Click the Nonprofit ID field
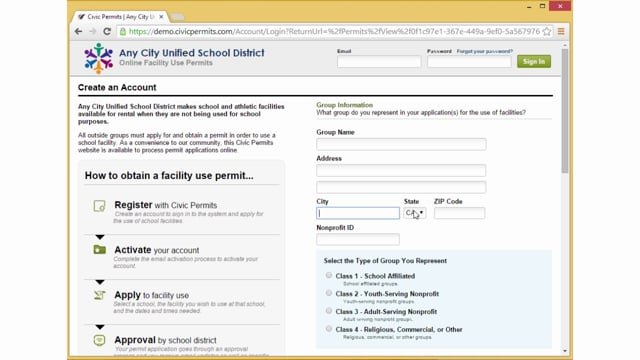640x360 pixels. (358, 239)
